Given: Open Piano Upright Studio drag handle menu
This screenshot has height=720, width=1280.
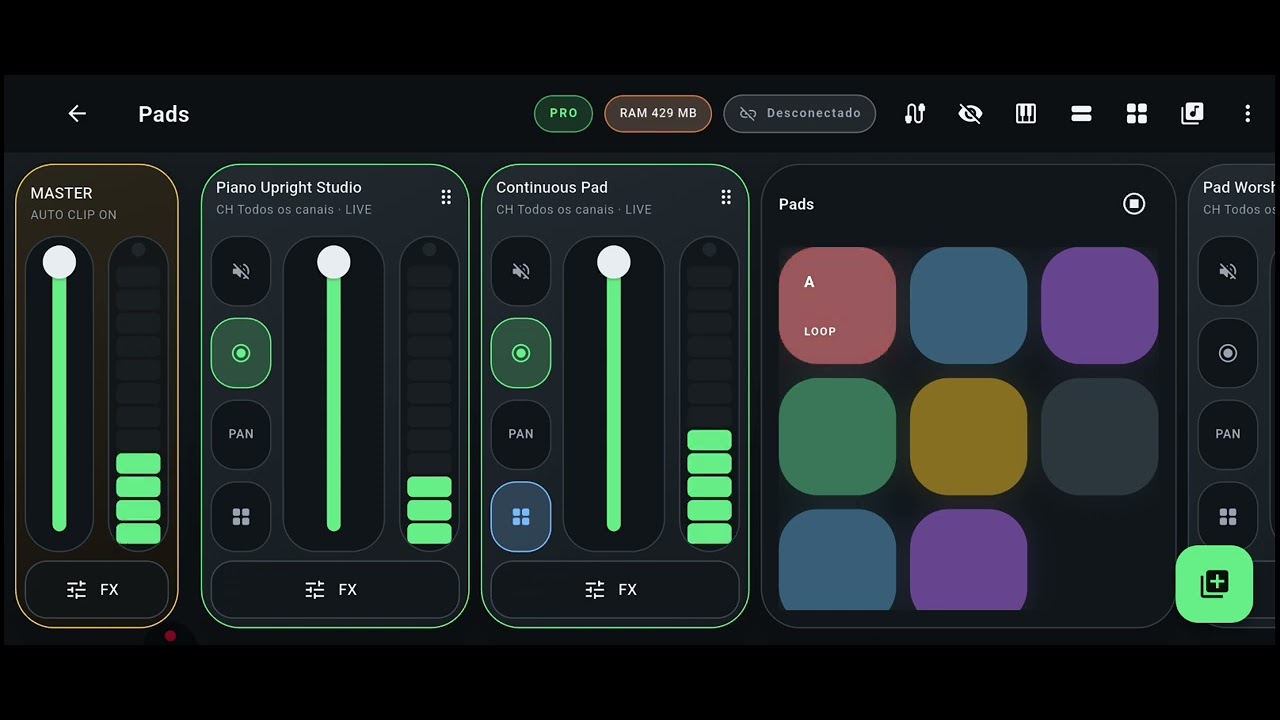Looking at the screenshot, I should [446, 197].
